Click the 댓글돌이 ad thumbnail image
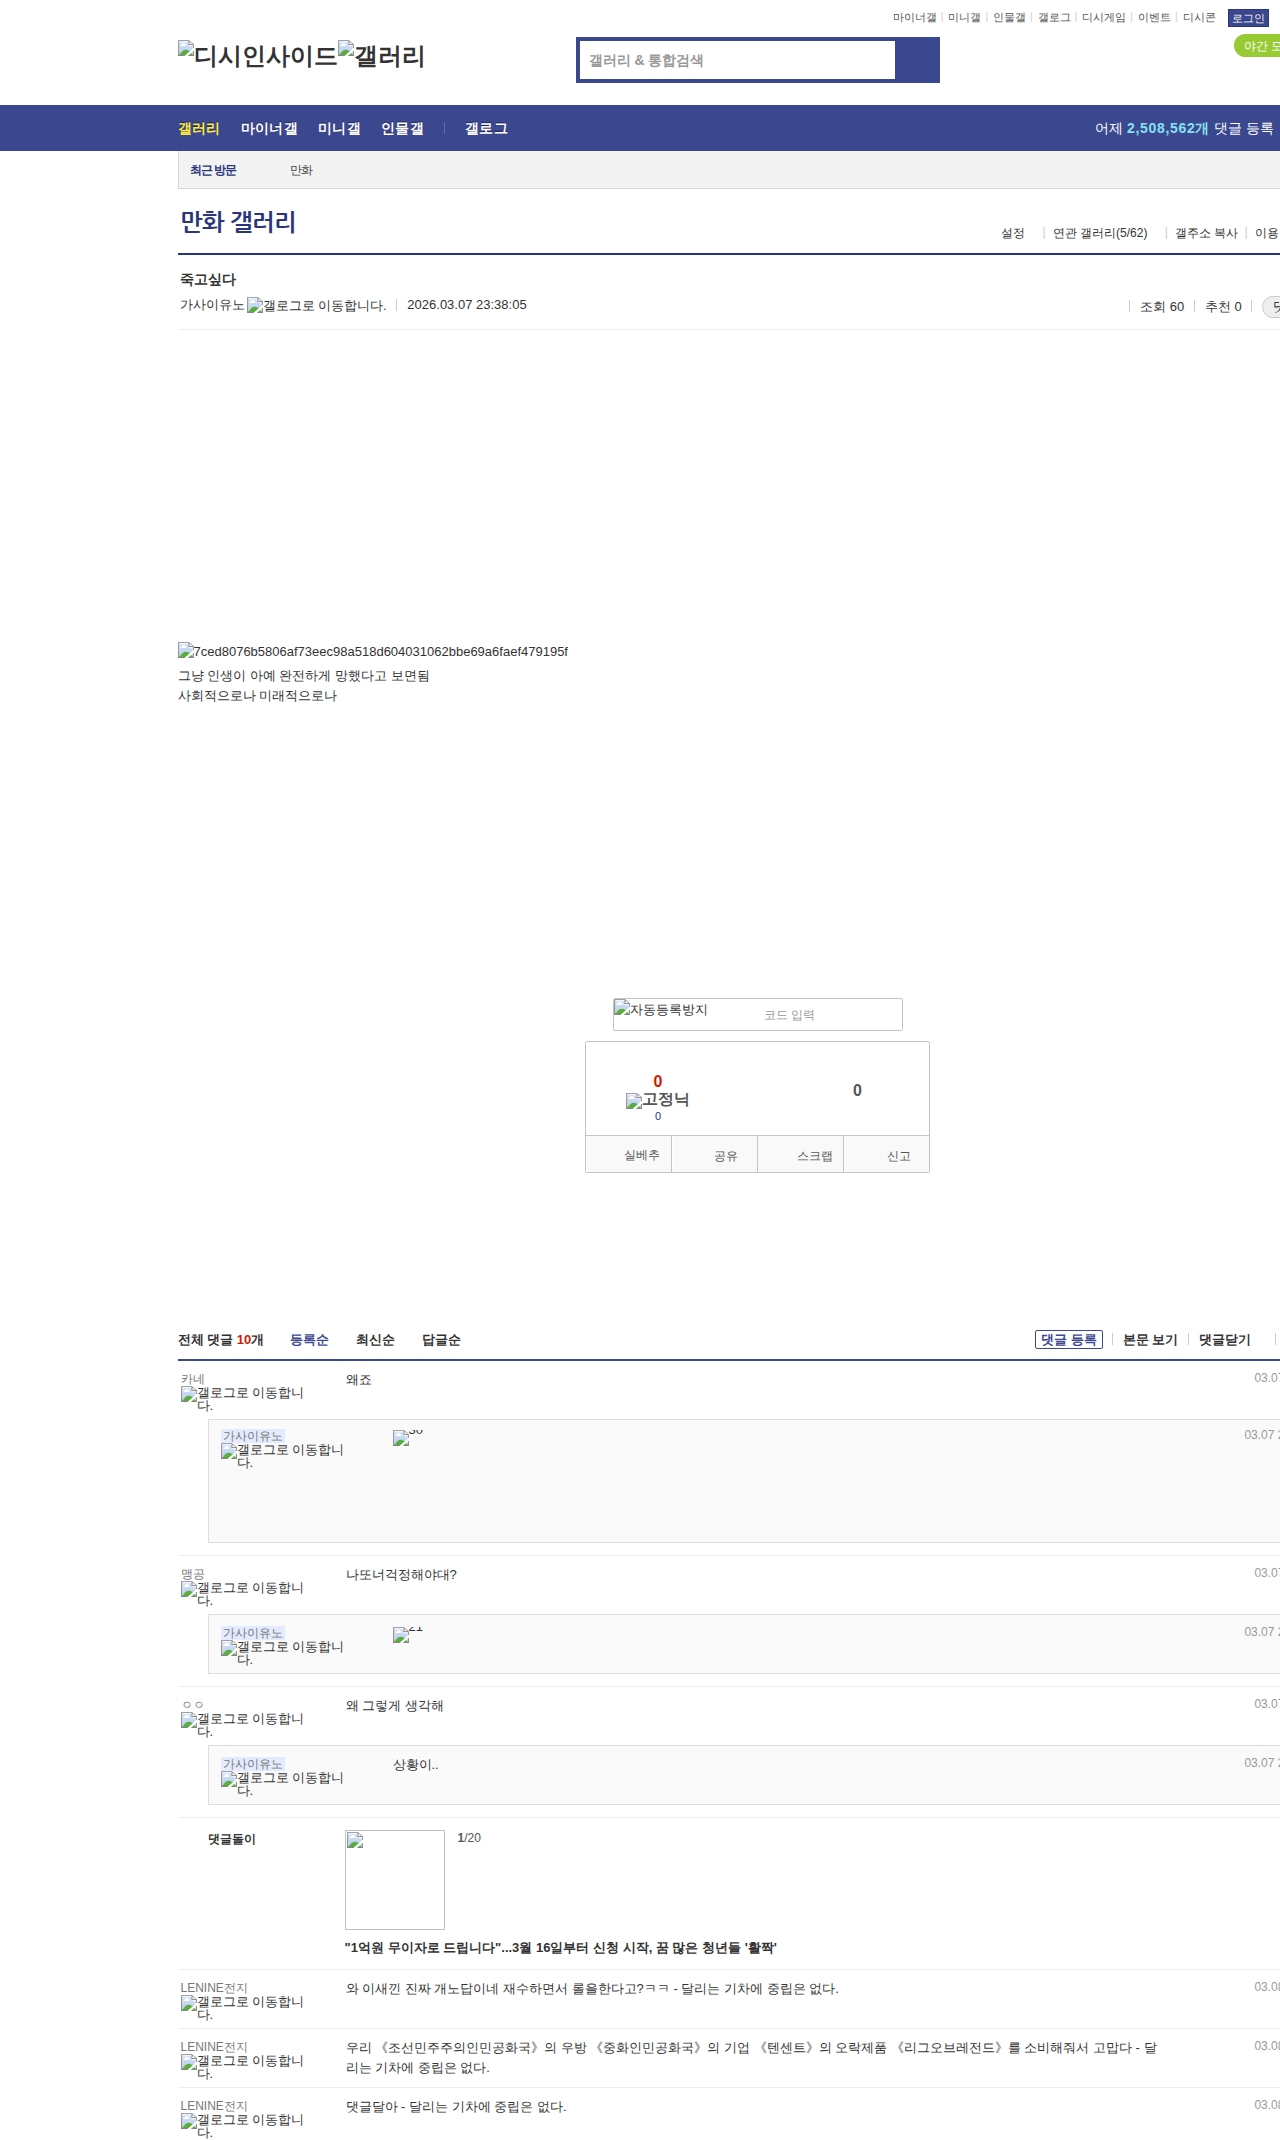1280x2140 pixels. (x=395, y=1880)
